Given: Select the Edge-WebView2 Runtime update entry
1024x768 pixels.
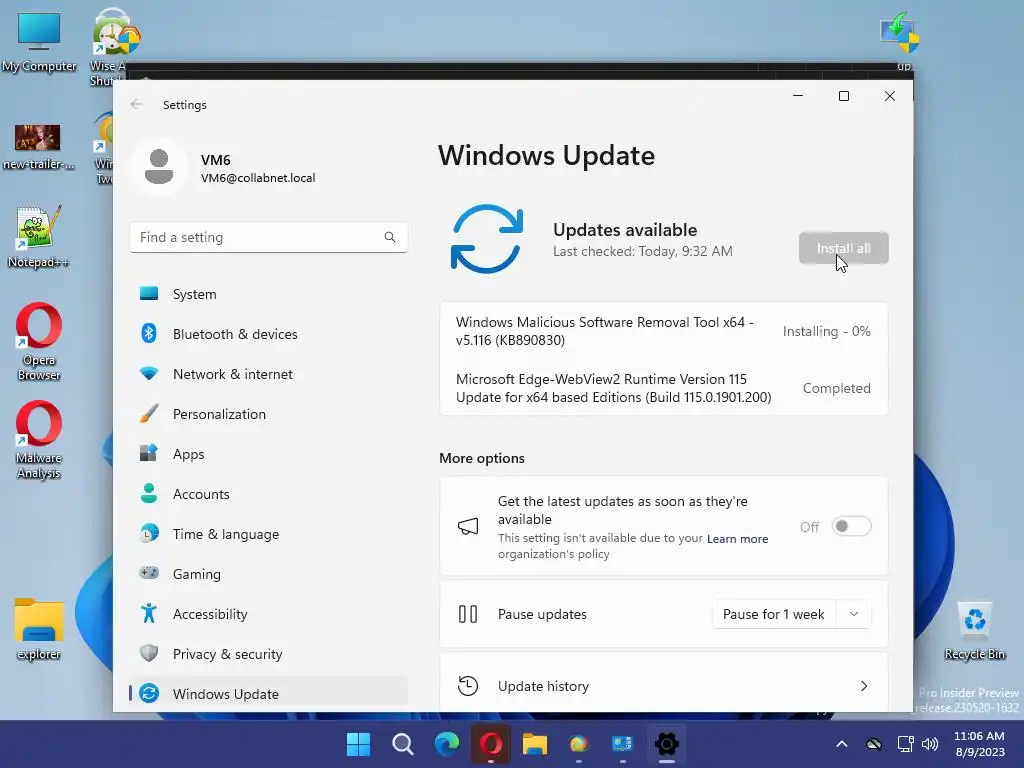Looking at the screenshot, I should pos(664,388).
